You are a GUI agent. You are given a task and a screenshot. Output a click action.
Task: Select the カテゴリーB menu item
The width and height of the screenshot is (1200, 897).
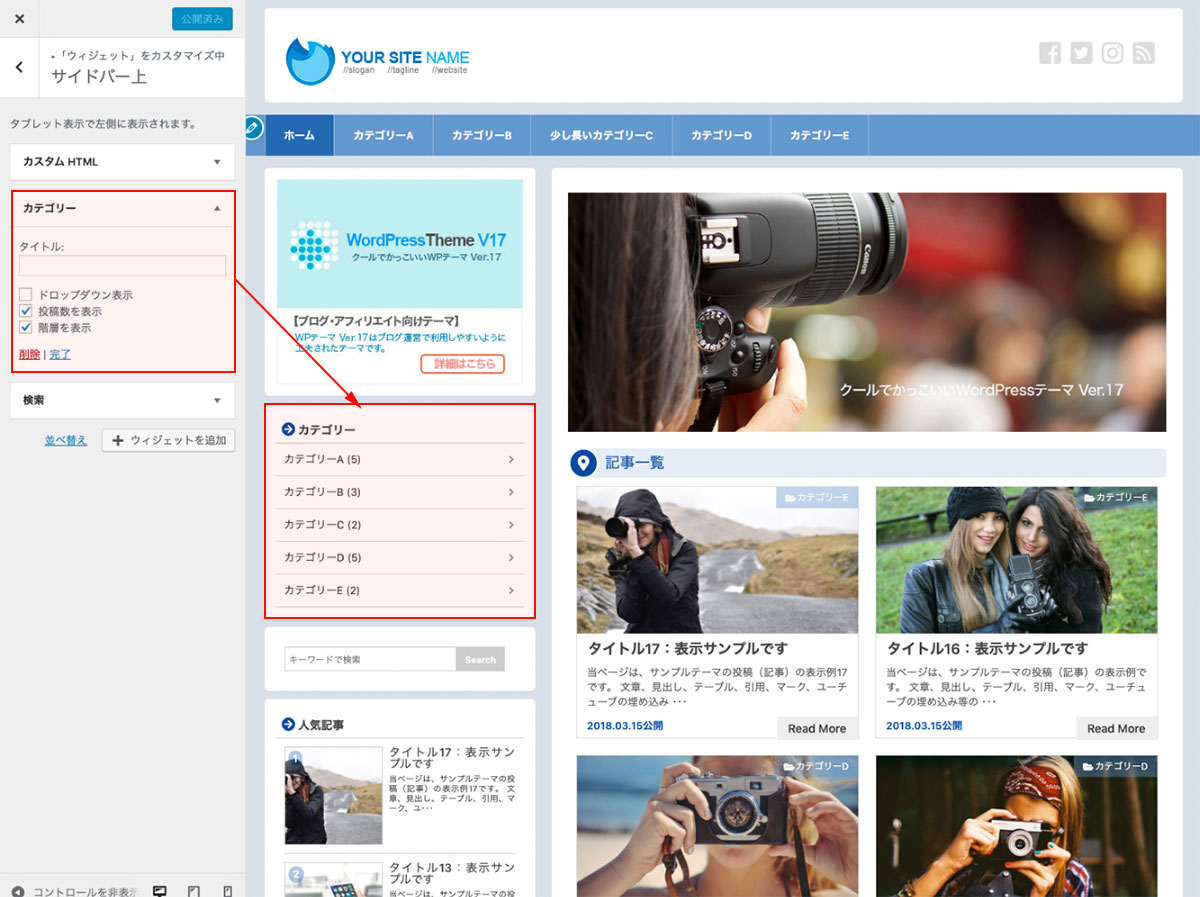[482, 135]
